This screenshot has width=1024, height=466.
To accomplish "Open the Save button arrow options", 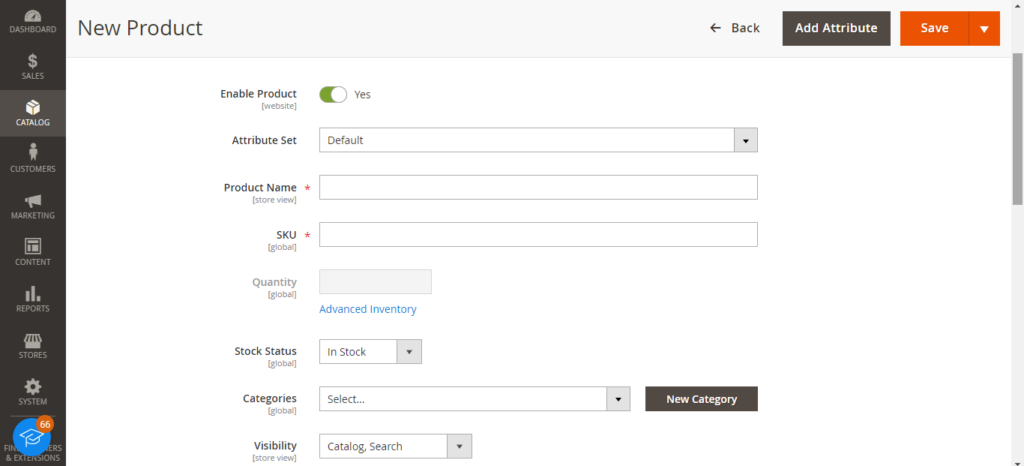I will 984,29.
